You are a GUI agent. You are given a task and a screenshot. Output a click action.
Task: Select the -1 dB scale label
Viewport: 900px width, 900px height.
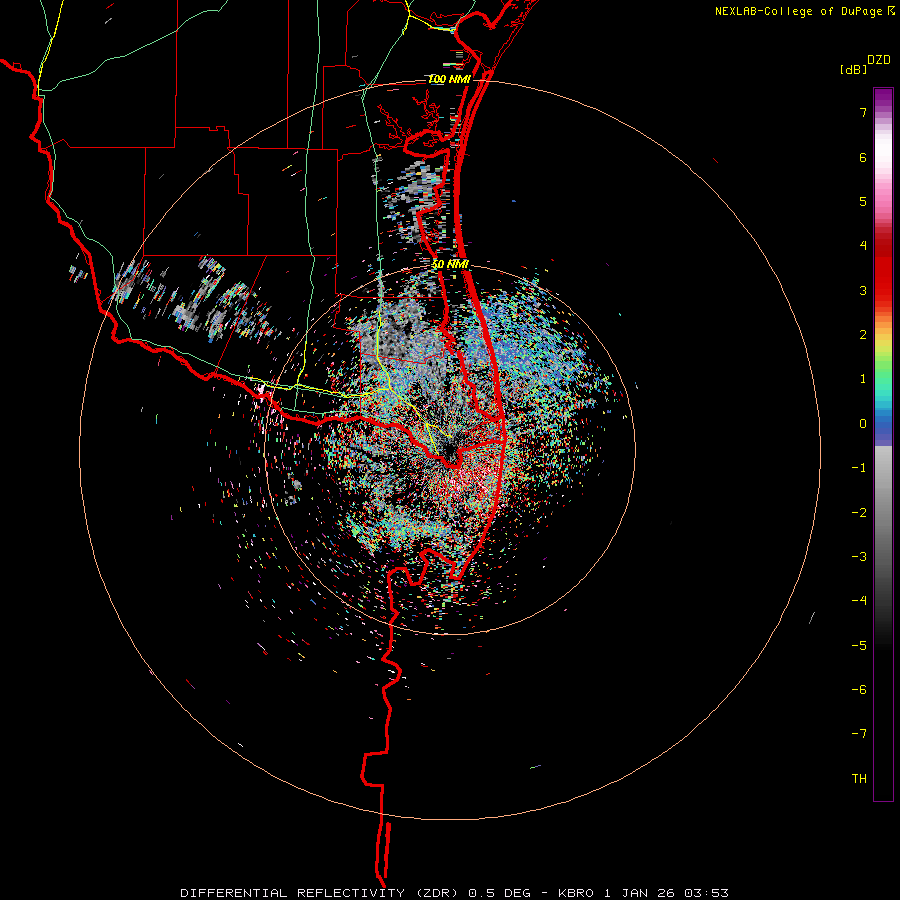coord(859,468)
